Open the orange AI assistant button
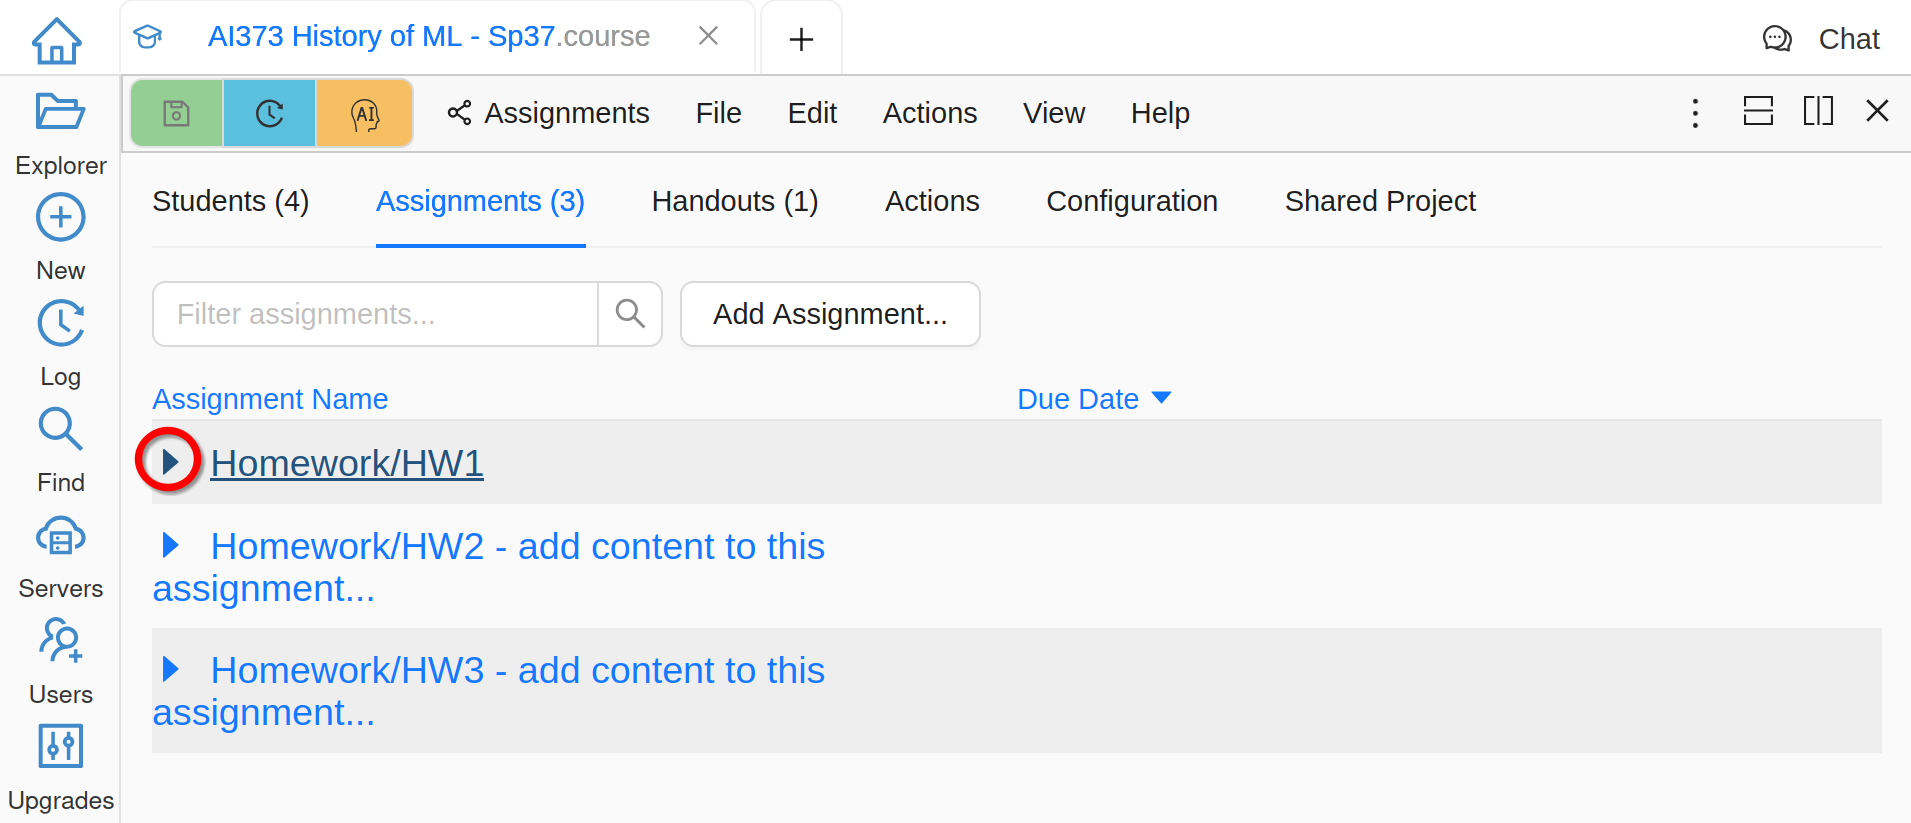This screenshot has height=823, width=1911. point(365,114)
